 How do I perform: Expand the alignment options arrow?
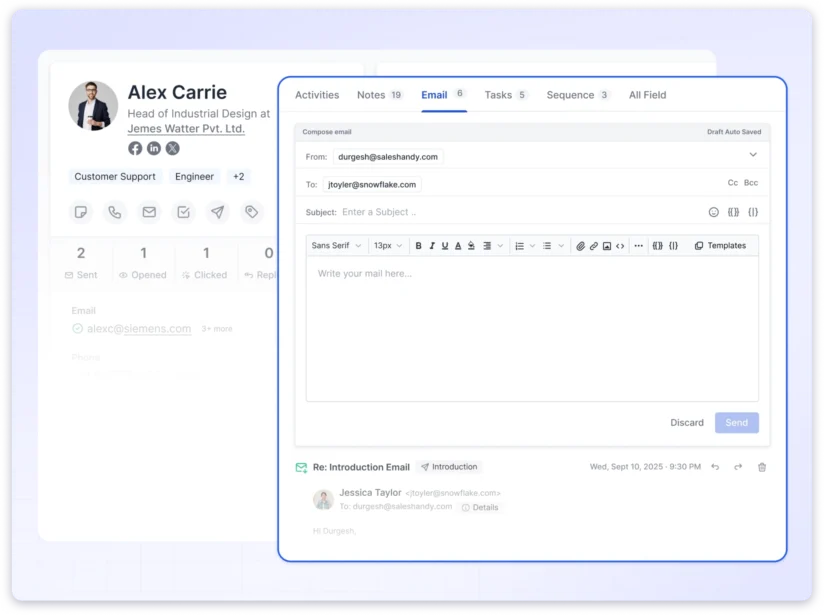tap(500, 245)
